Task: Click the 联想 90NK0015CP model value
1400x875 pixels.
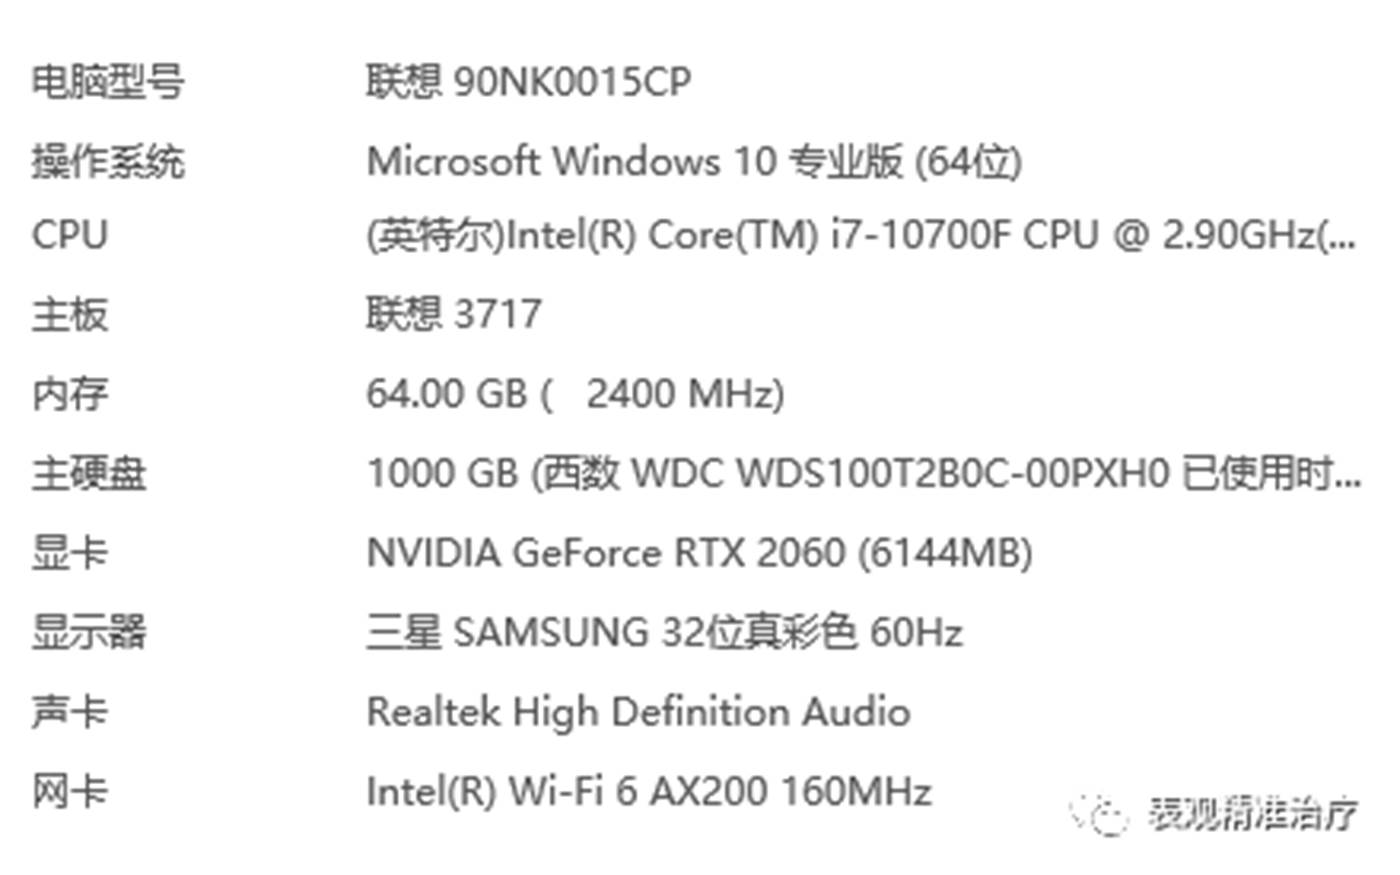Action: pyautogui.click(x=529, y=81)
